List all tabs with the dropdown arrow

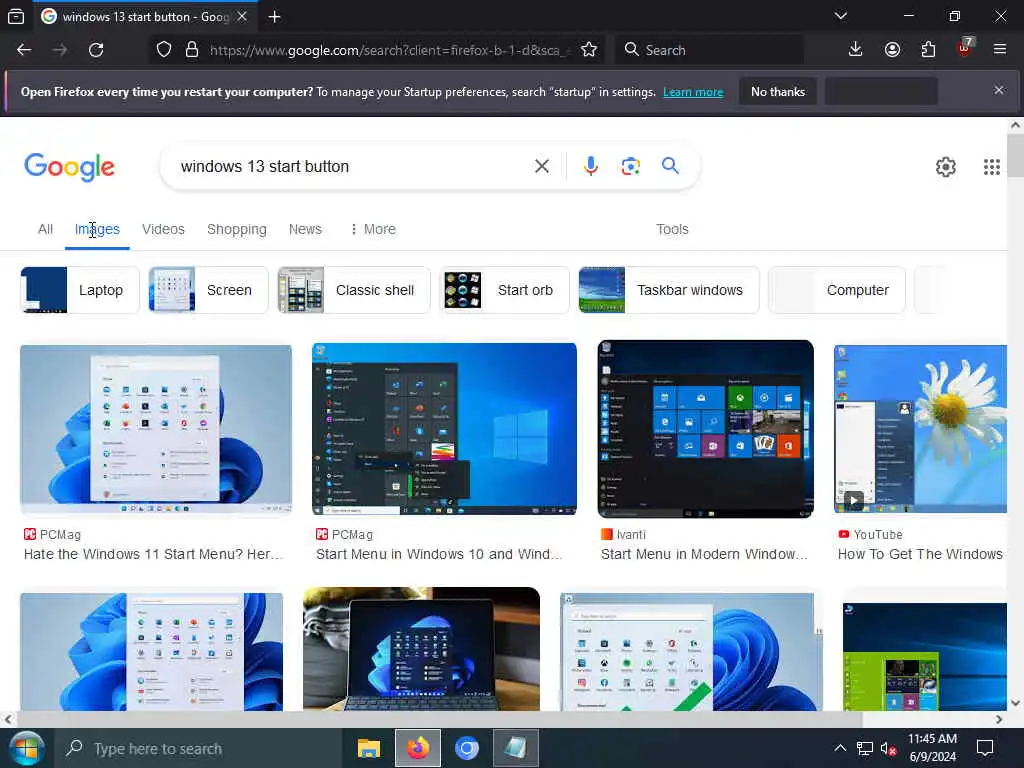click(841, 16)
